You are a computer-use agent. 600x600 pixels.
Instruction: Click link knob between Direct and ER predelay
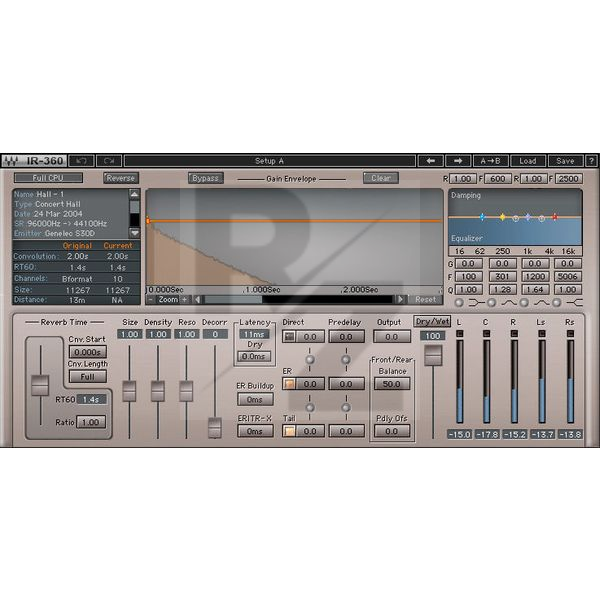(x=346, y=360)
